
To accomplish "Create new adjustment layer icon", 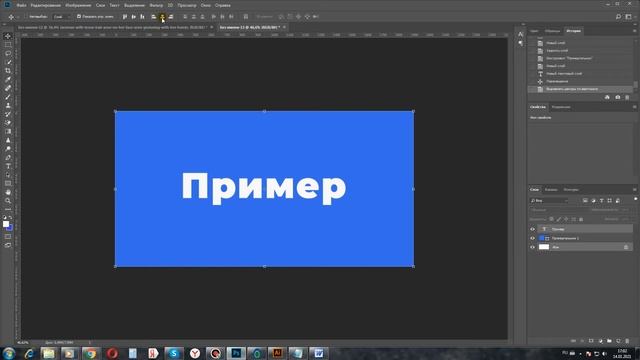I will click(x=600, y=341).
